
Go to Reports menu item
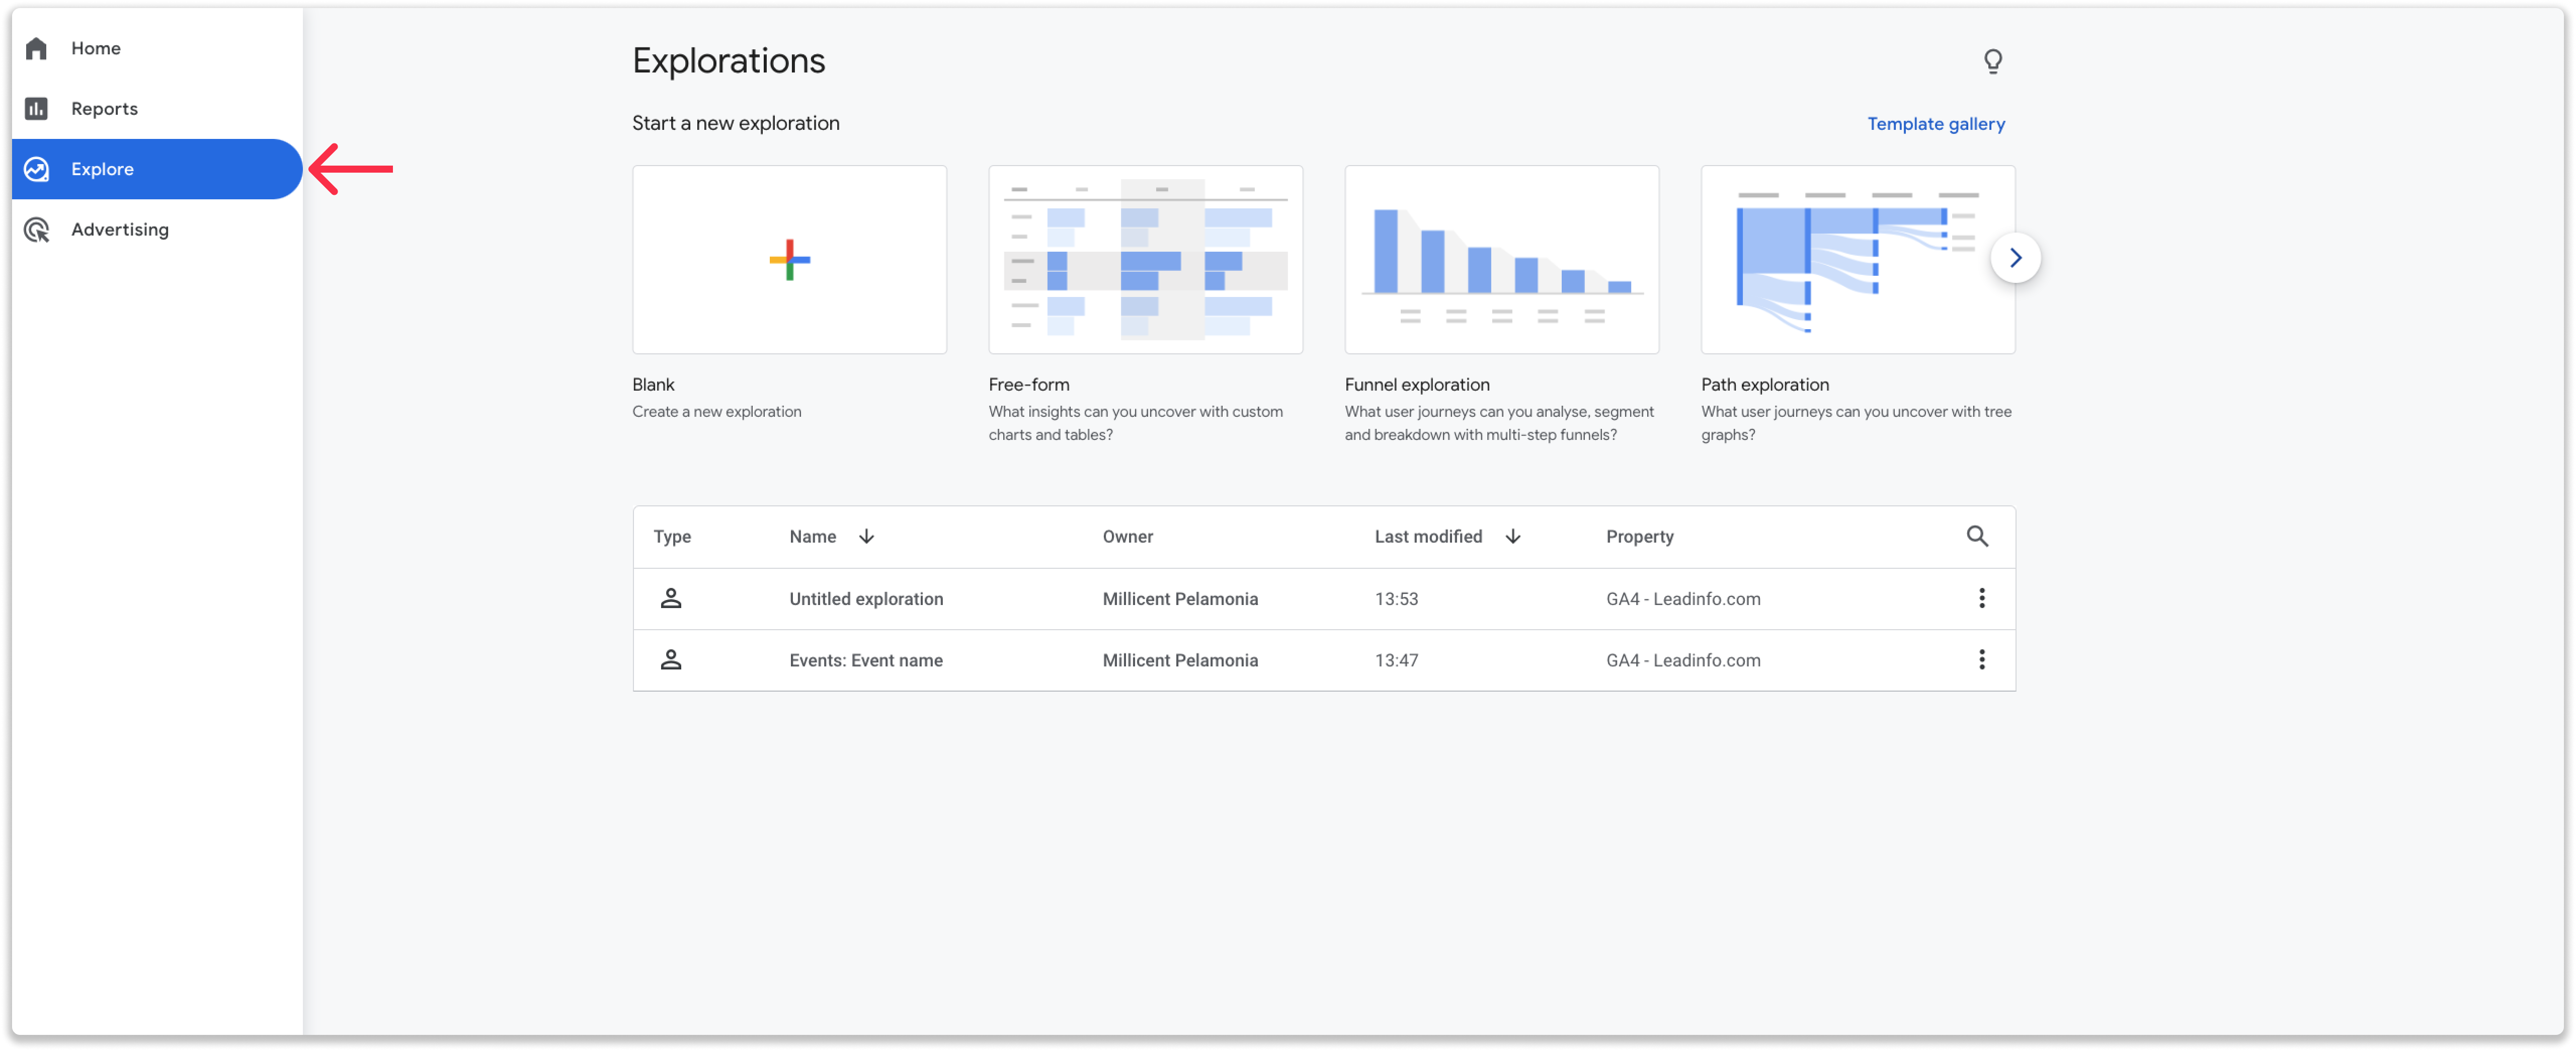click(x=157, y=108)
